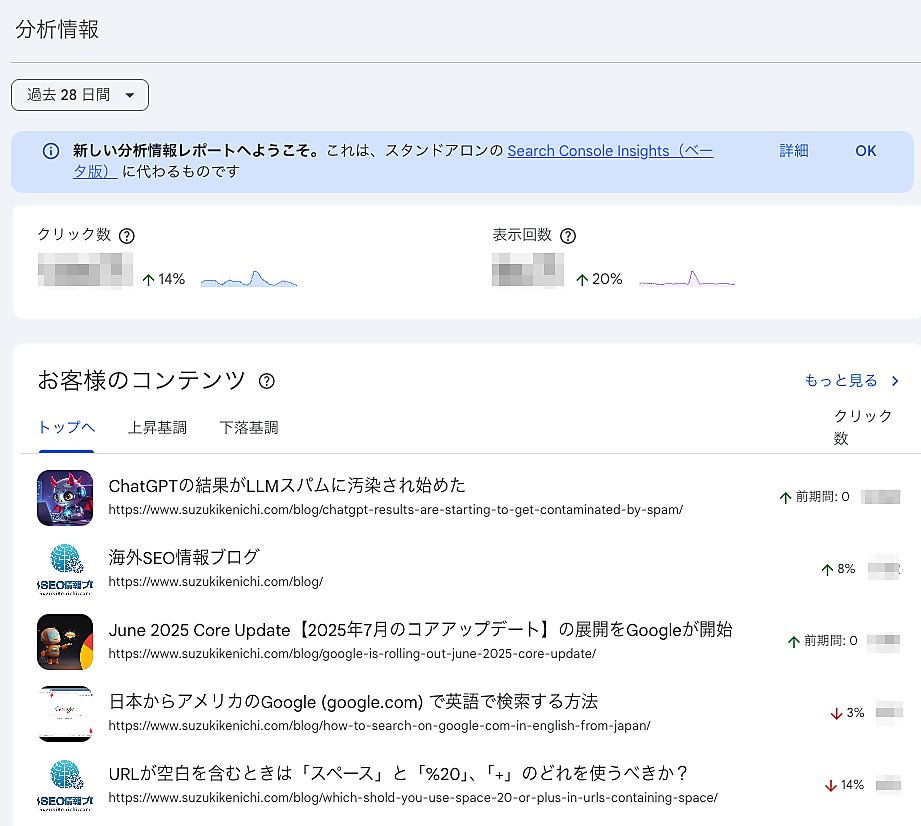This screenshot has height=826, width=921.
Task: Click the help icon beside 表示回数
Action: pos(568,236)
